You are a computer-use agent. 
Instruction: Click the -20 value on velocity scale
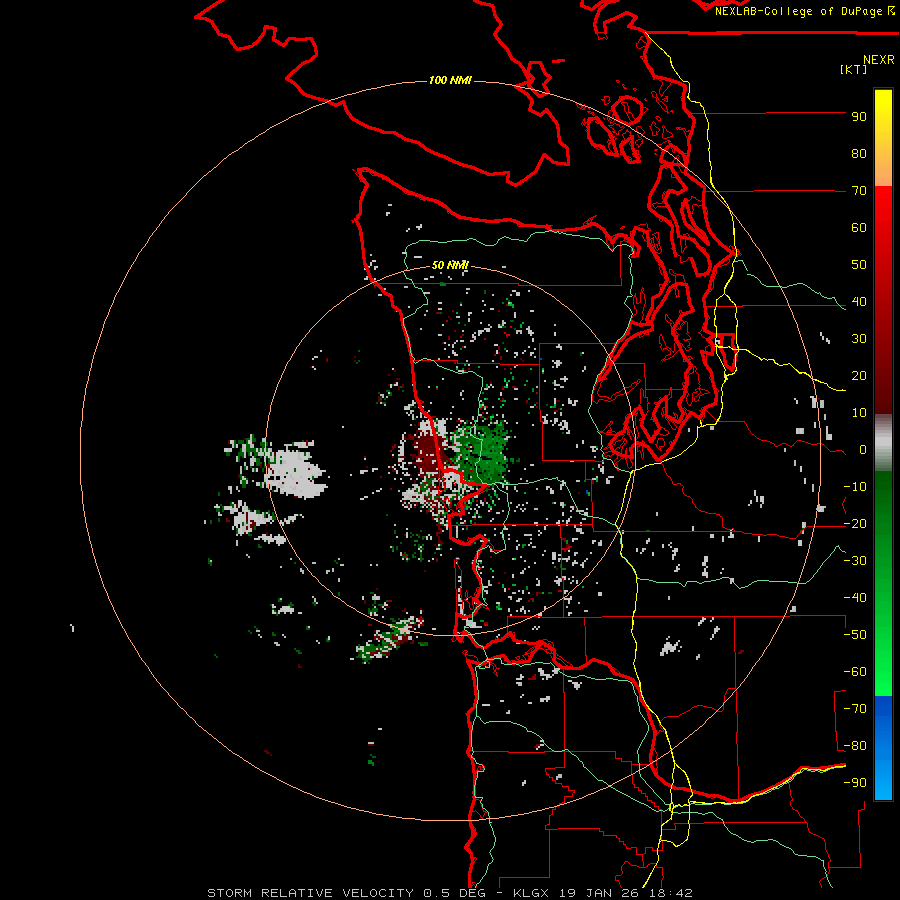click(855, 524)
